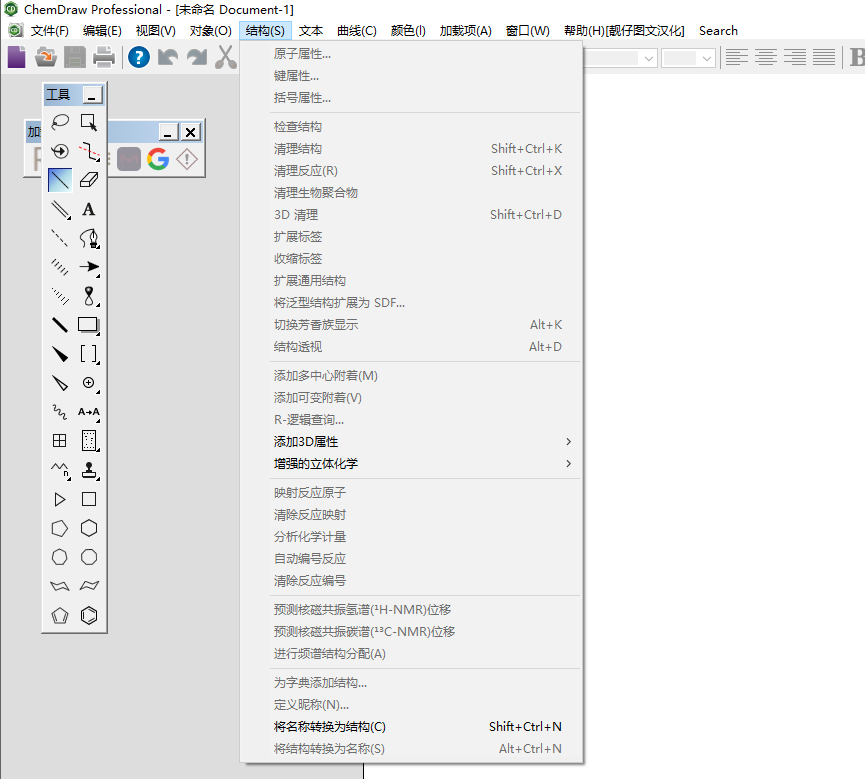Select the alternate Cyclohexane Chair tool
This screenshot has width=865, height=779.
point(89,586)
